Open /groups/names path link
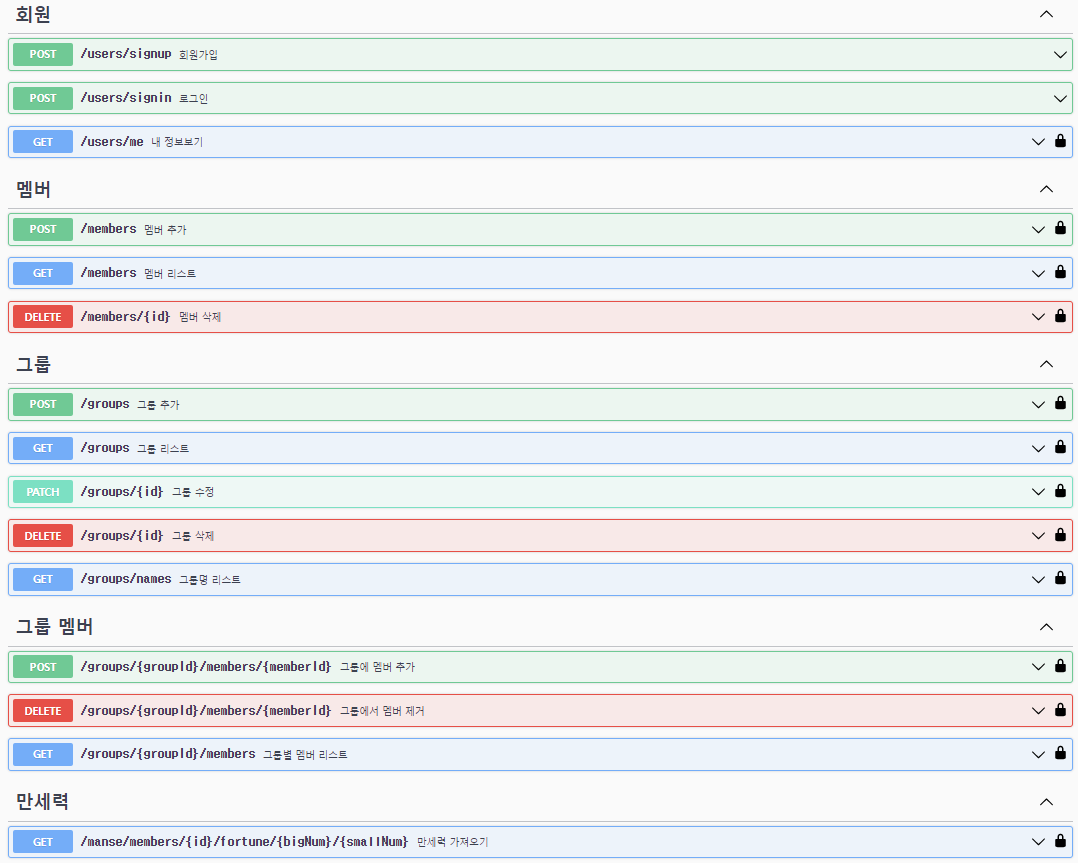1078x863 pixels. (x=126, y=579)
